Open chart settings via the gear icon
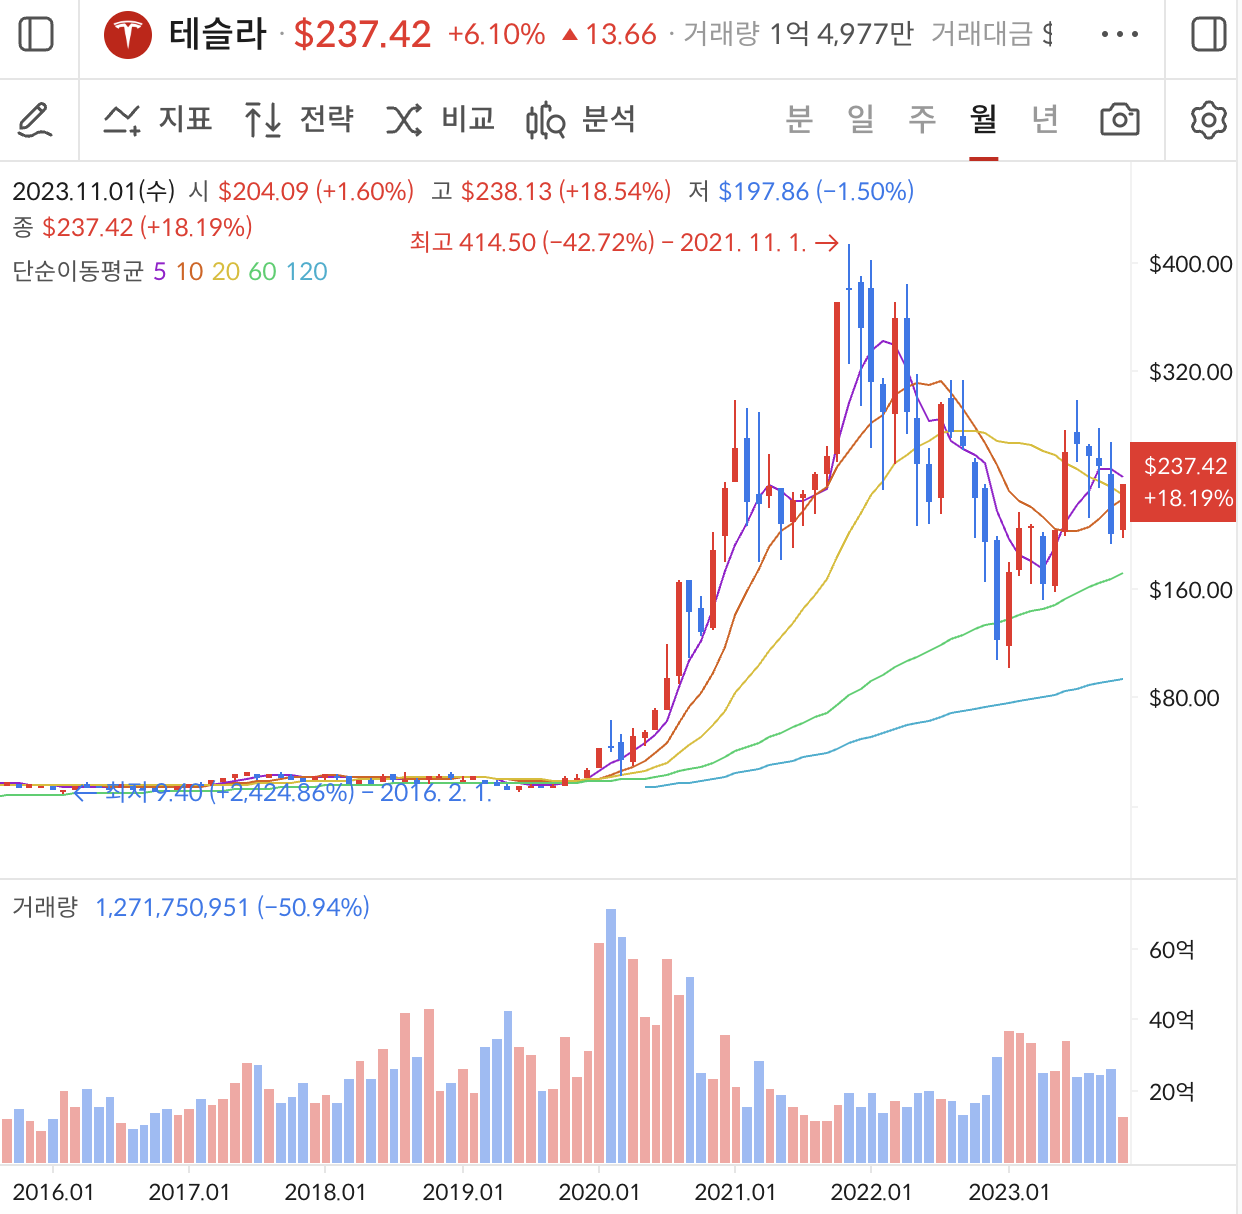Viewport: 1242px width, 1214px height. pos(1206,119)
